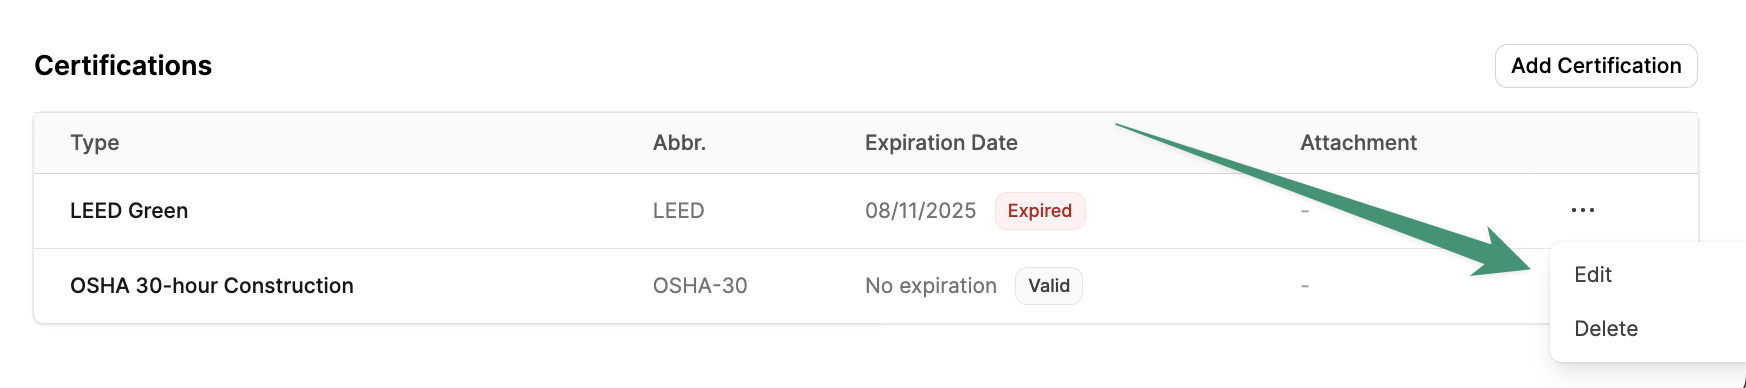This screenshot has height=388, width=1746.
Task: Click the LEED Green attachment dash
Action: tap(1305, 211)
